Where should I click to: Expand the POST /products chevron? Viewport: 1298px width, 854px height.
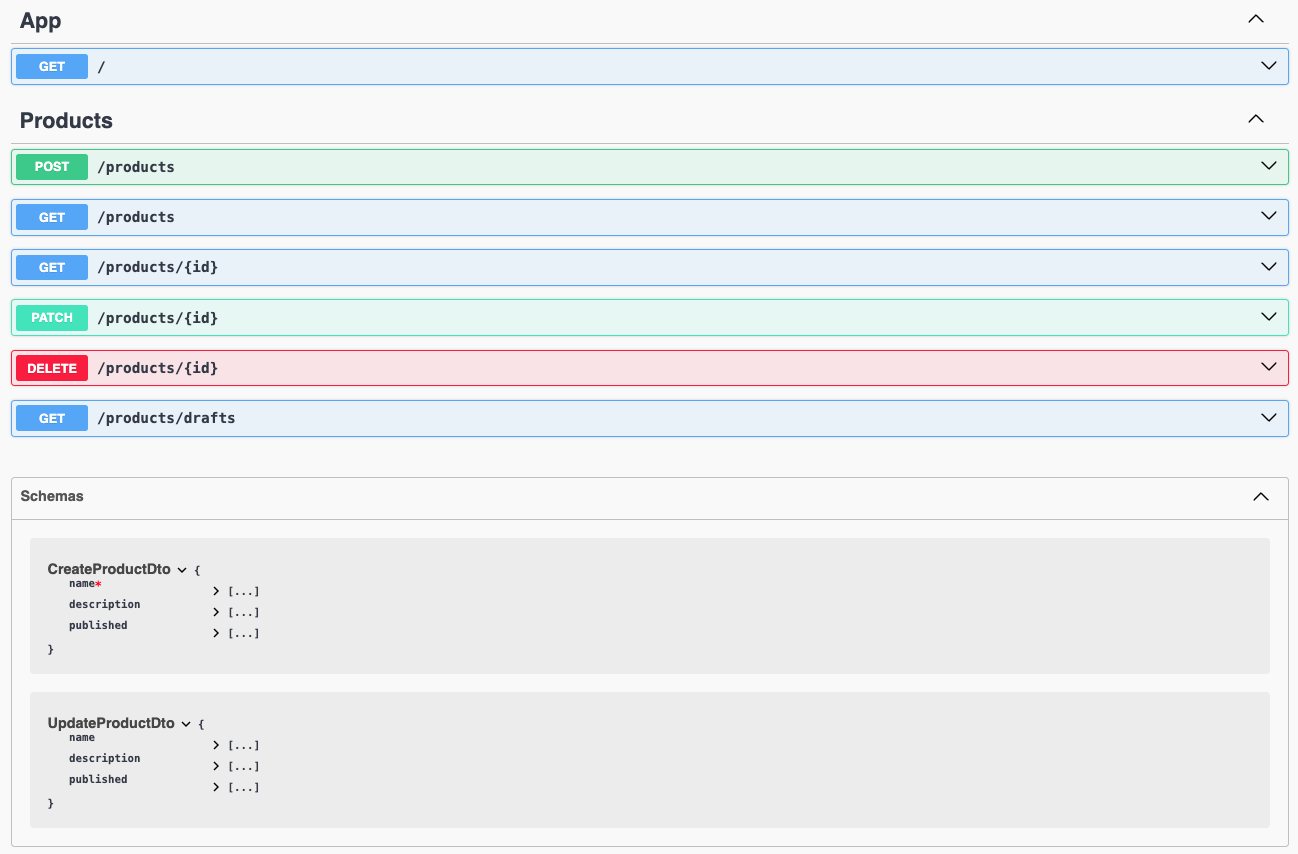pyautogui.click(x=1269, y=166)
